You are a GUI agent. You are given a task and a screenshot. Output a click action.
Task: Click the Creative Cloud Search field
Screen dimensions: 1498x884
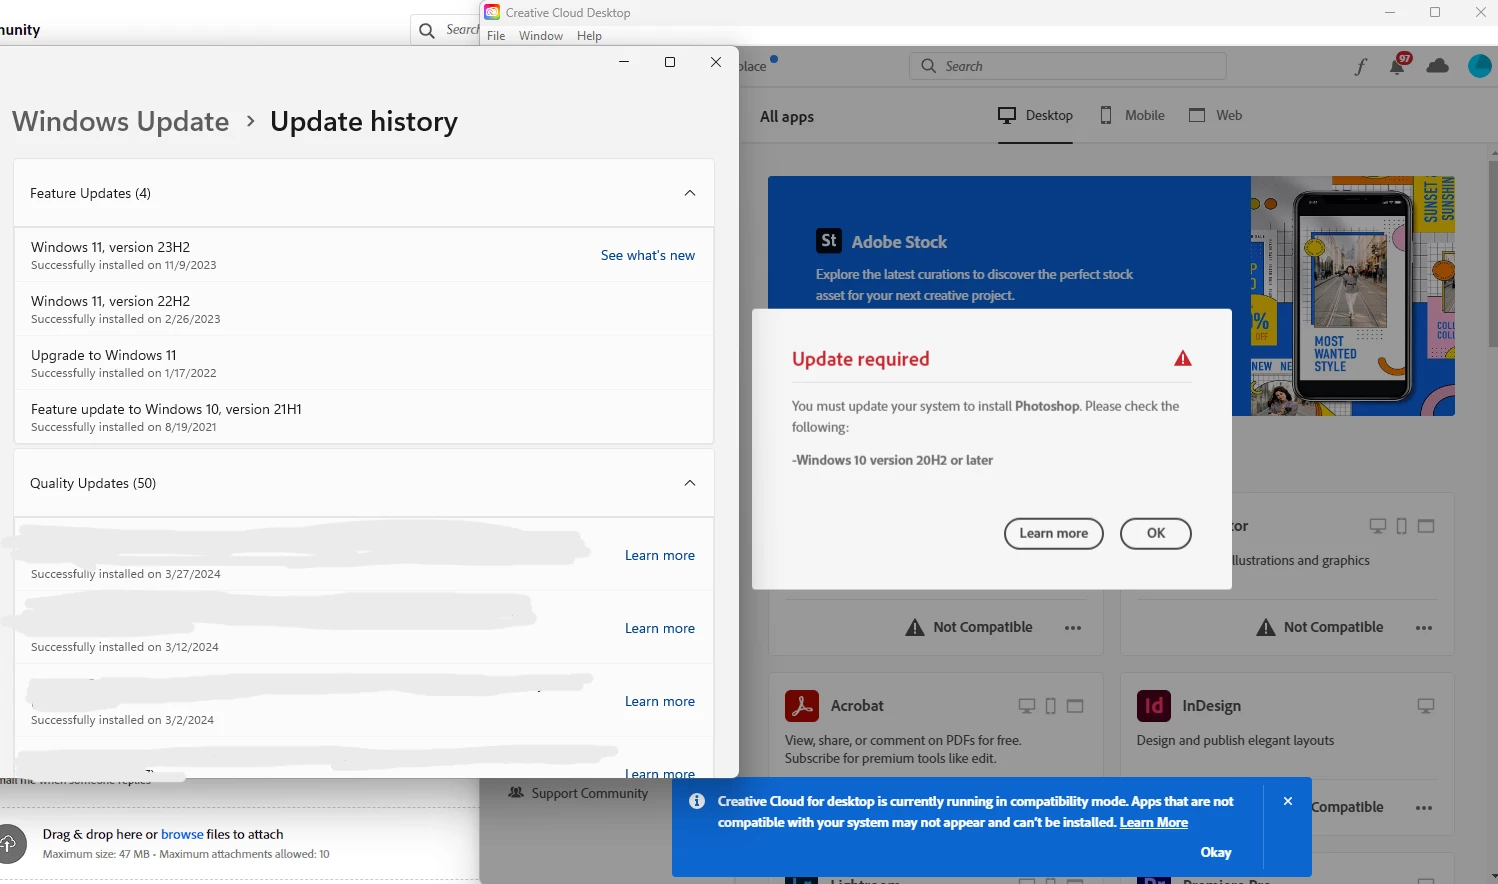(1068, 66)
